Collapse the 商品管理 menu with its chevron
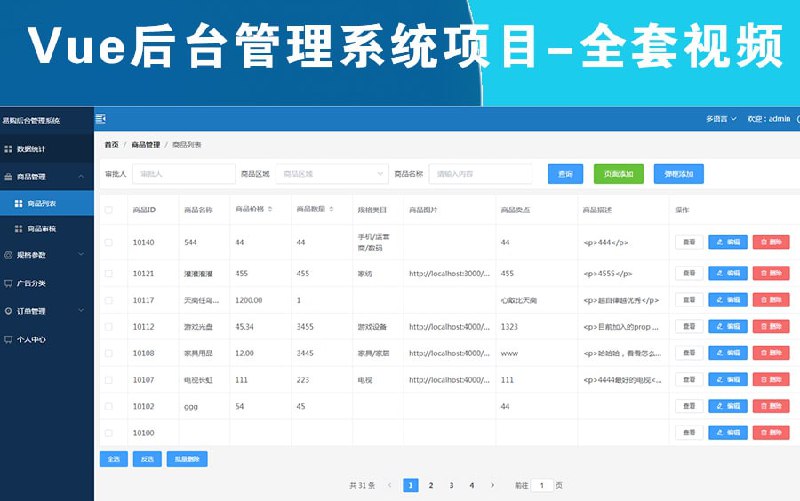Viewport: 800px width, 501px height. point(81,177)
